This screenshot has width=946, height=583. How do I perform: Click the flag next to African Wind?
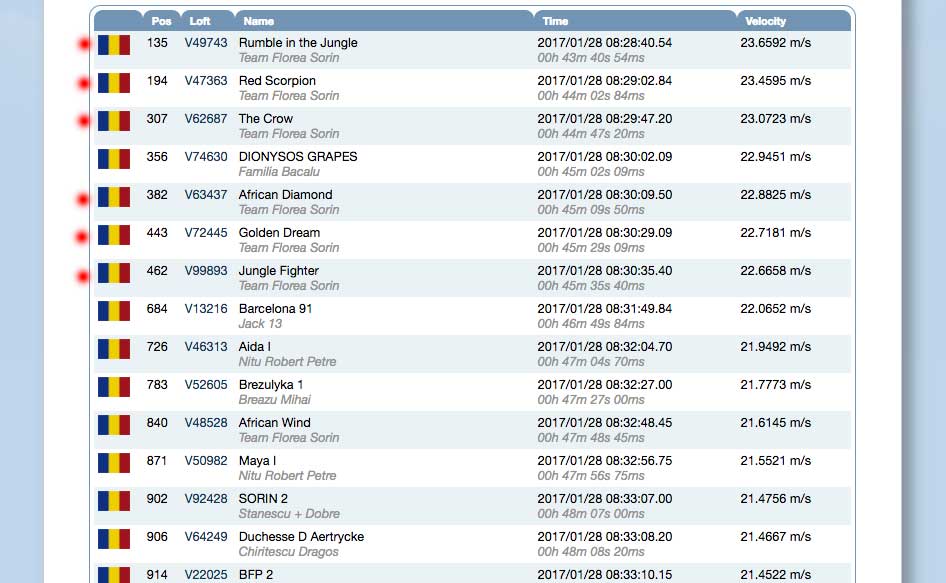(x=114, y=425)
